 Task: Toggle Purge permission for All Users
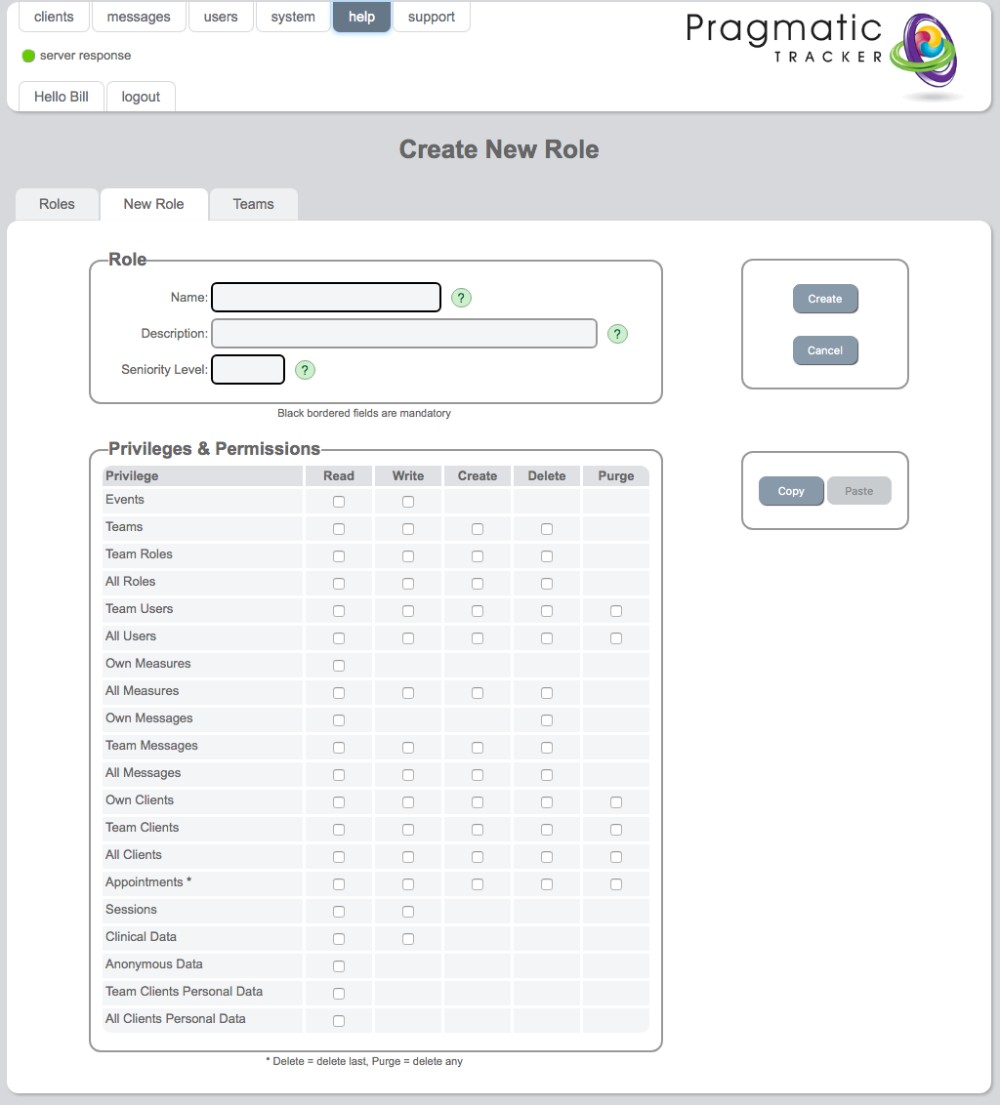[x=616, y=637]
